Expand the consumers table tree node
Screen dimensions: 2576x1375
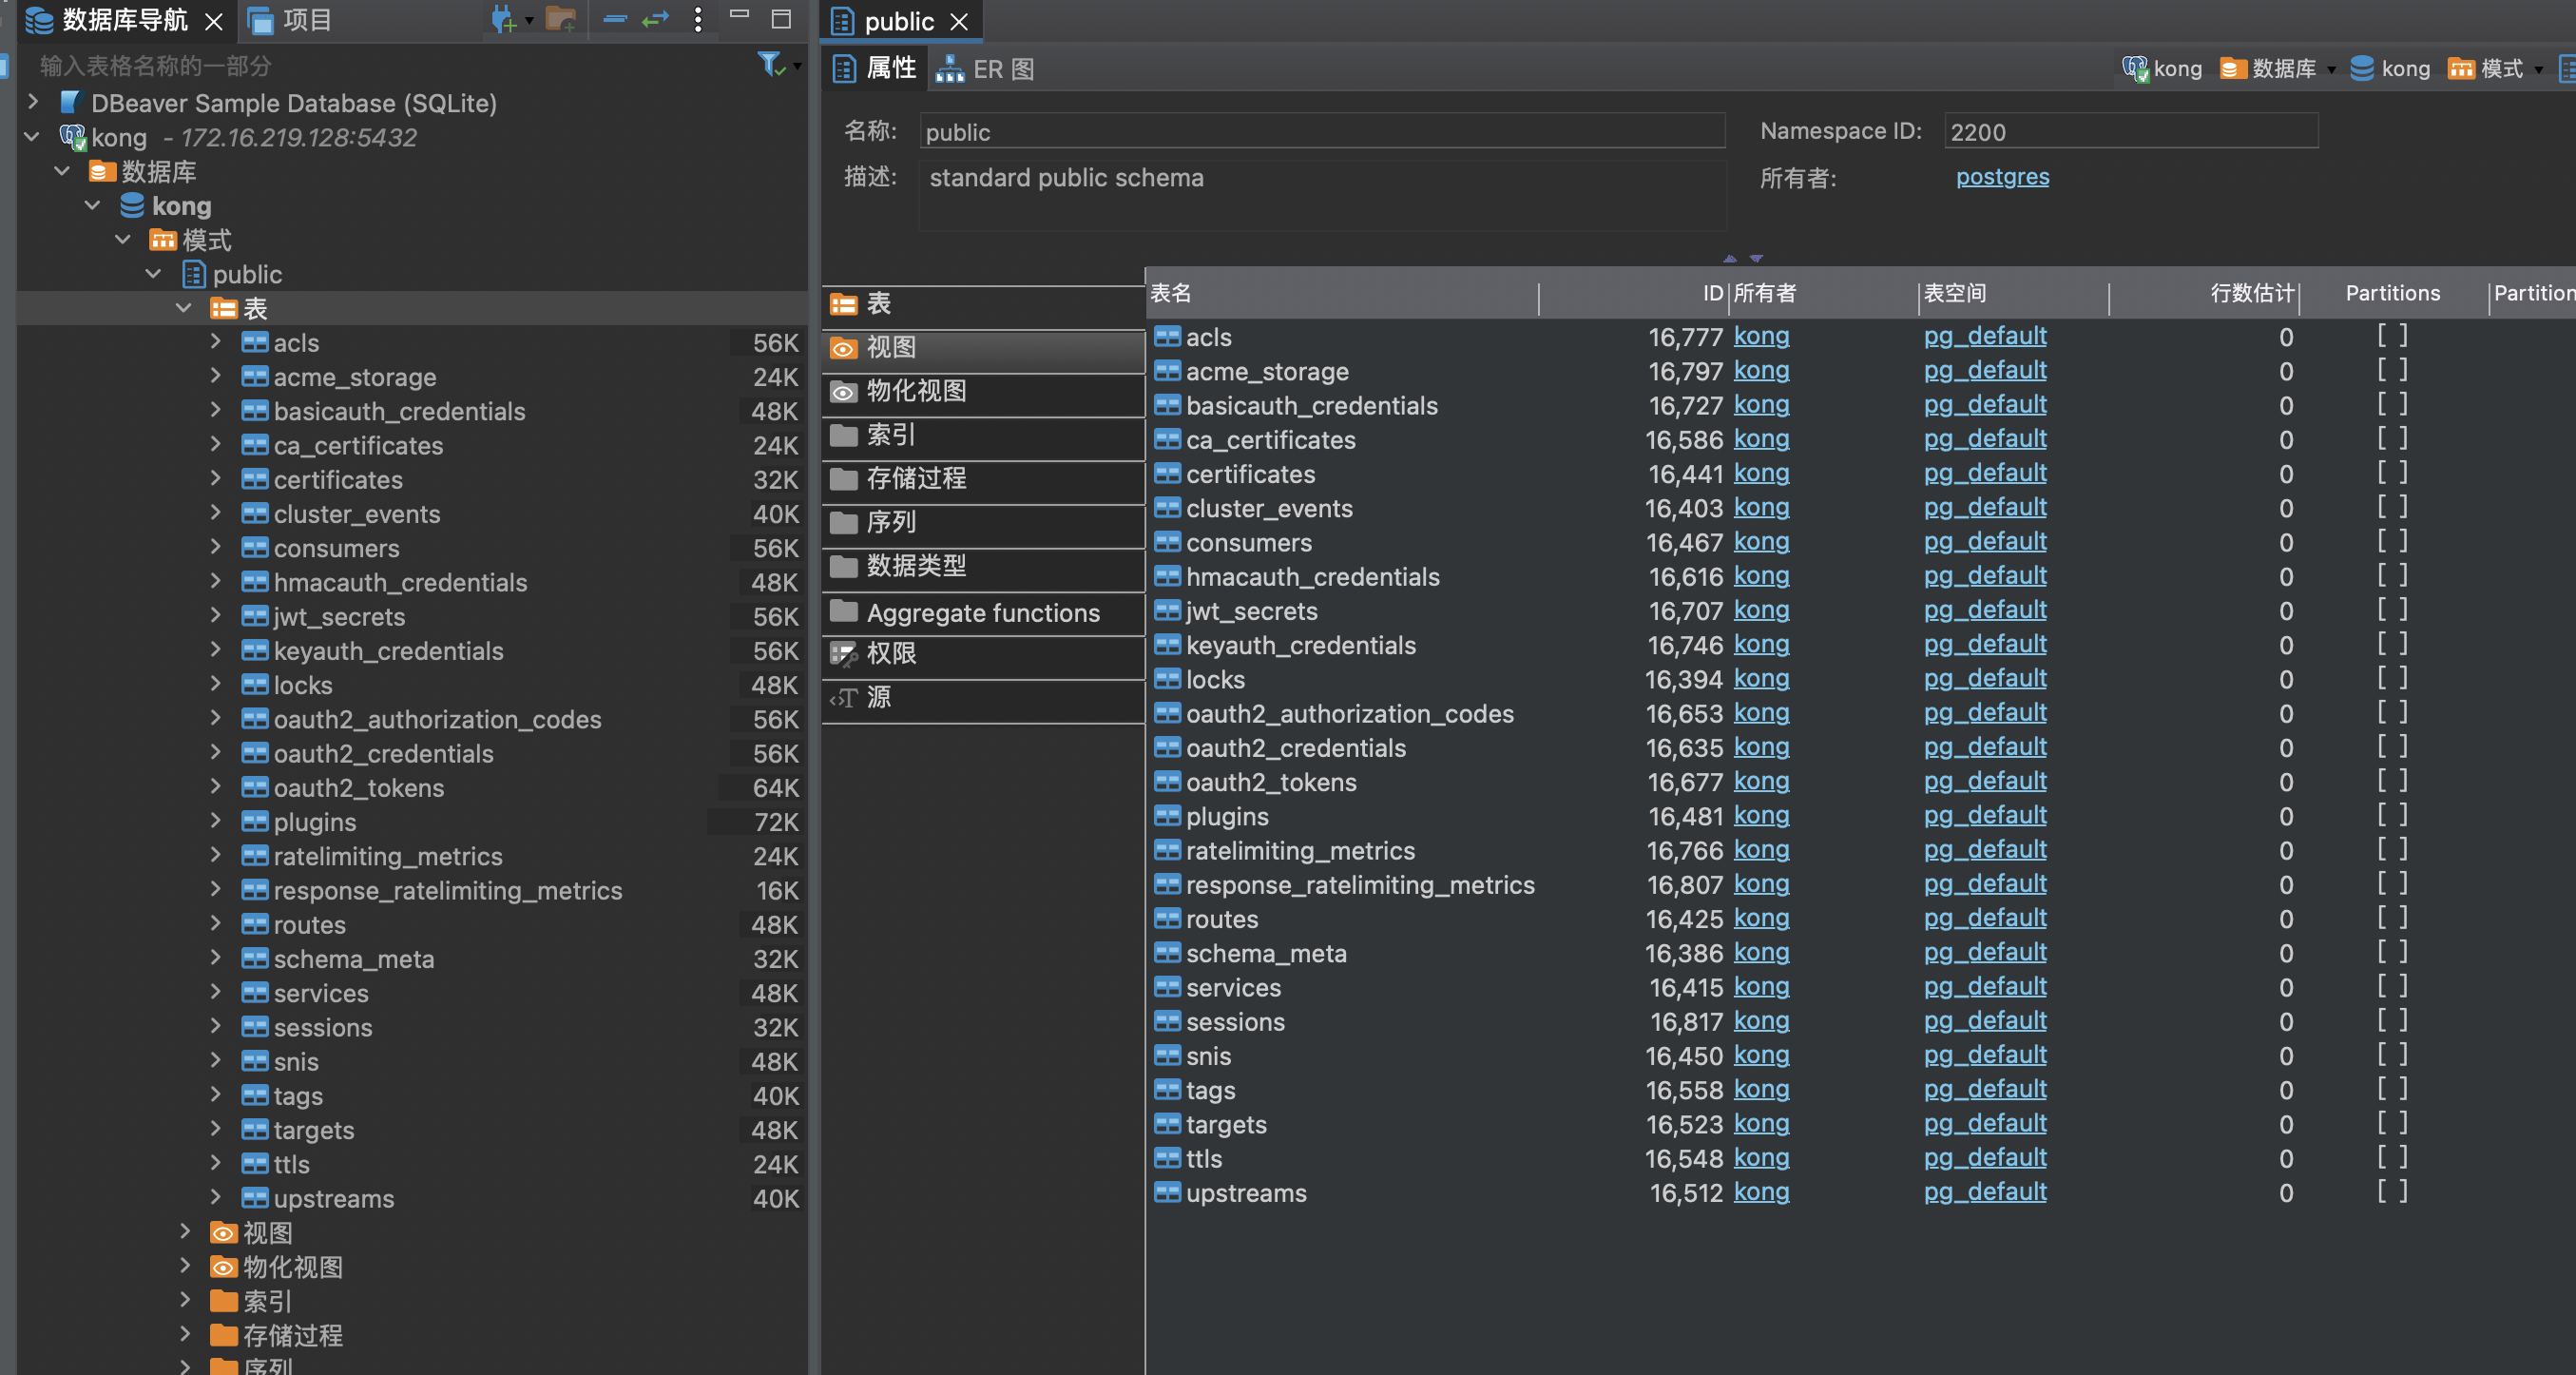[216, 548]
